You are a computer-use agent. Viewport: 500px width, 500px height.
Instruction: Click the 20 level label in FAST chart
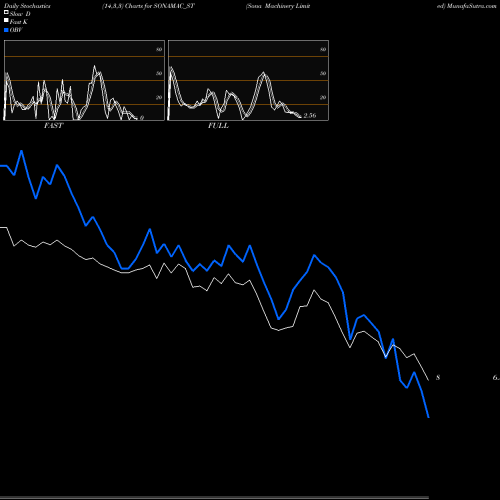[x=159, y=97]
